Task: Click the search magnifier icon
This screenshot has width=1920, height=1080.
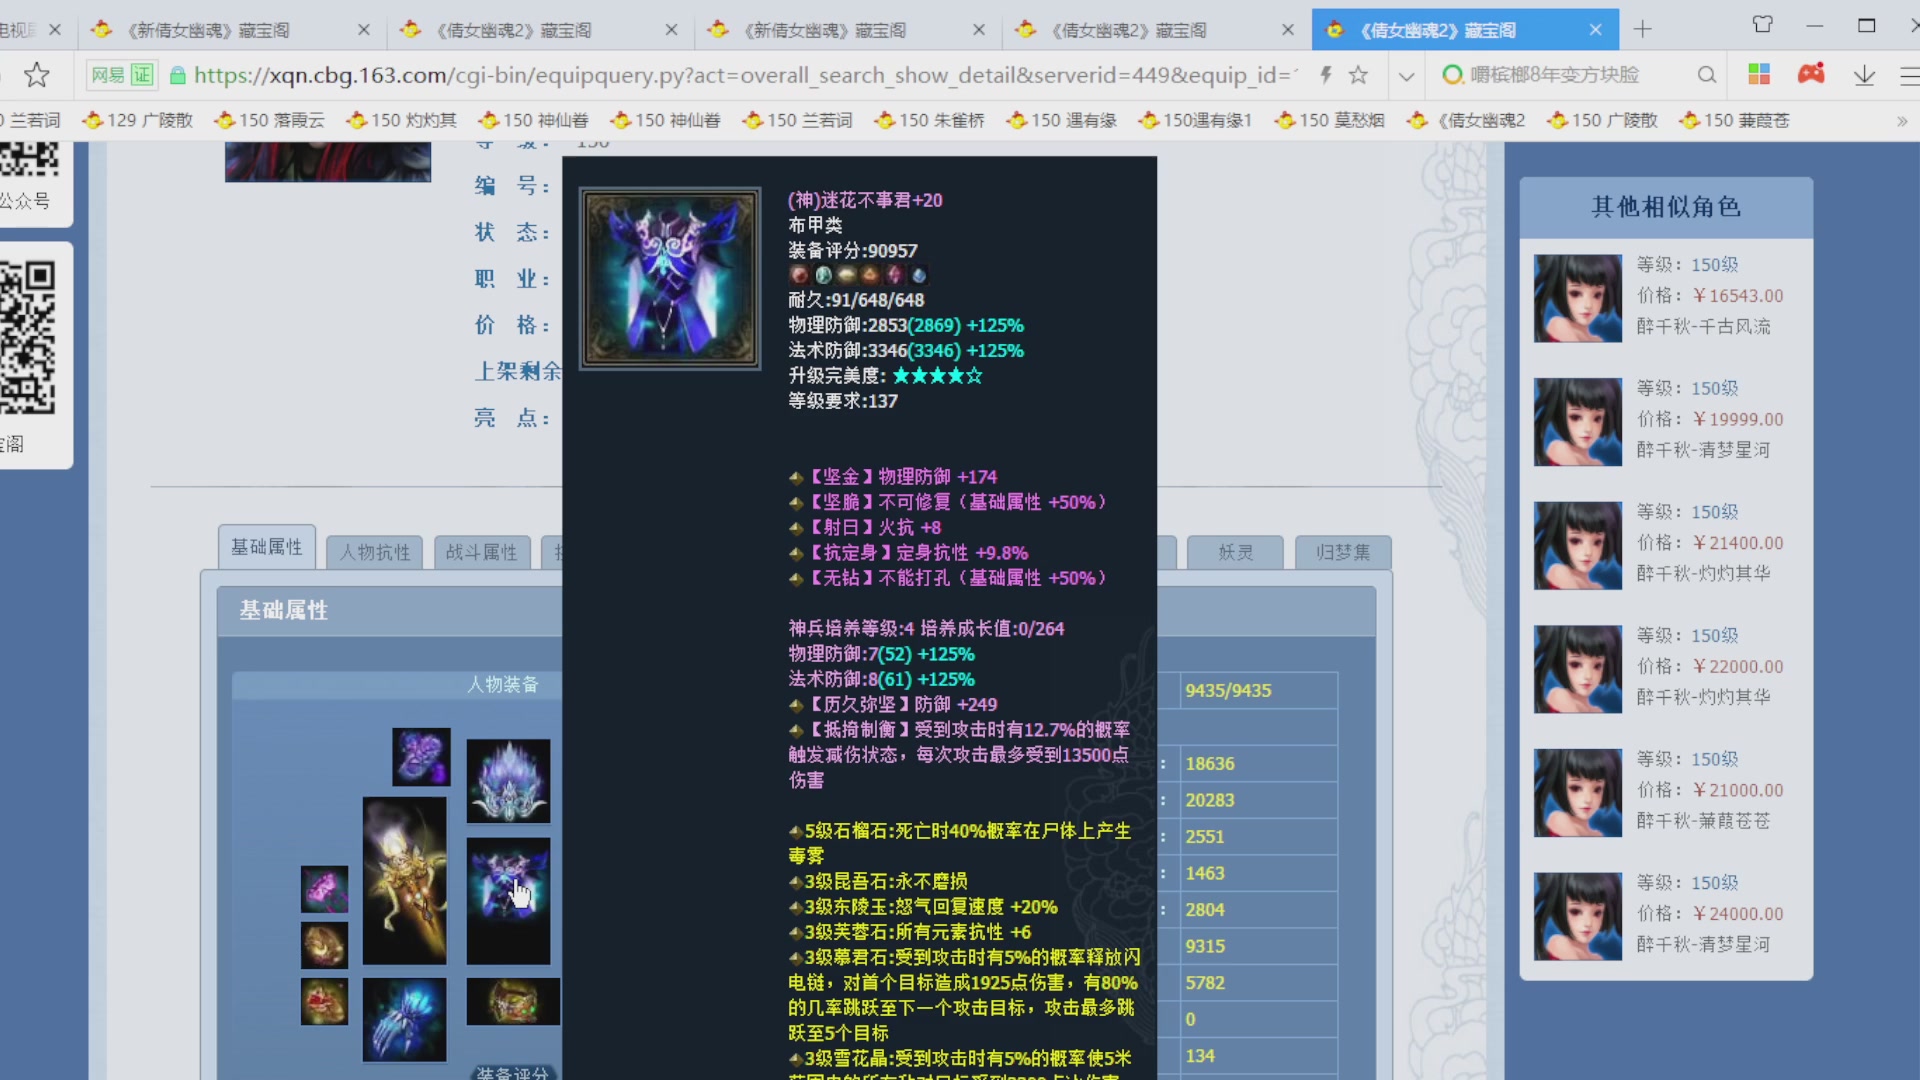Action: pyautogui.click(x=1707, y=75)
